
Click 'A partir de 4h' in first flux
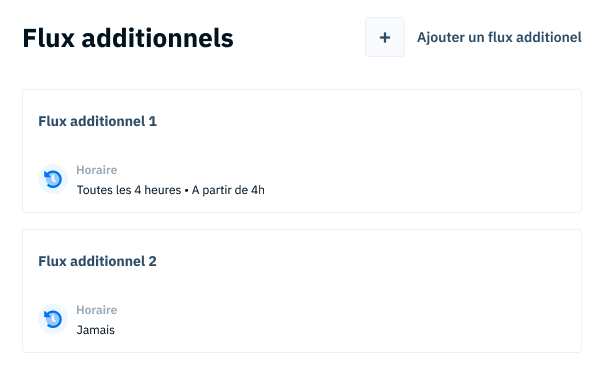tap(228, 190)
